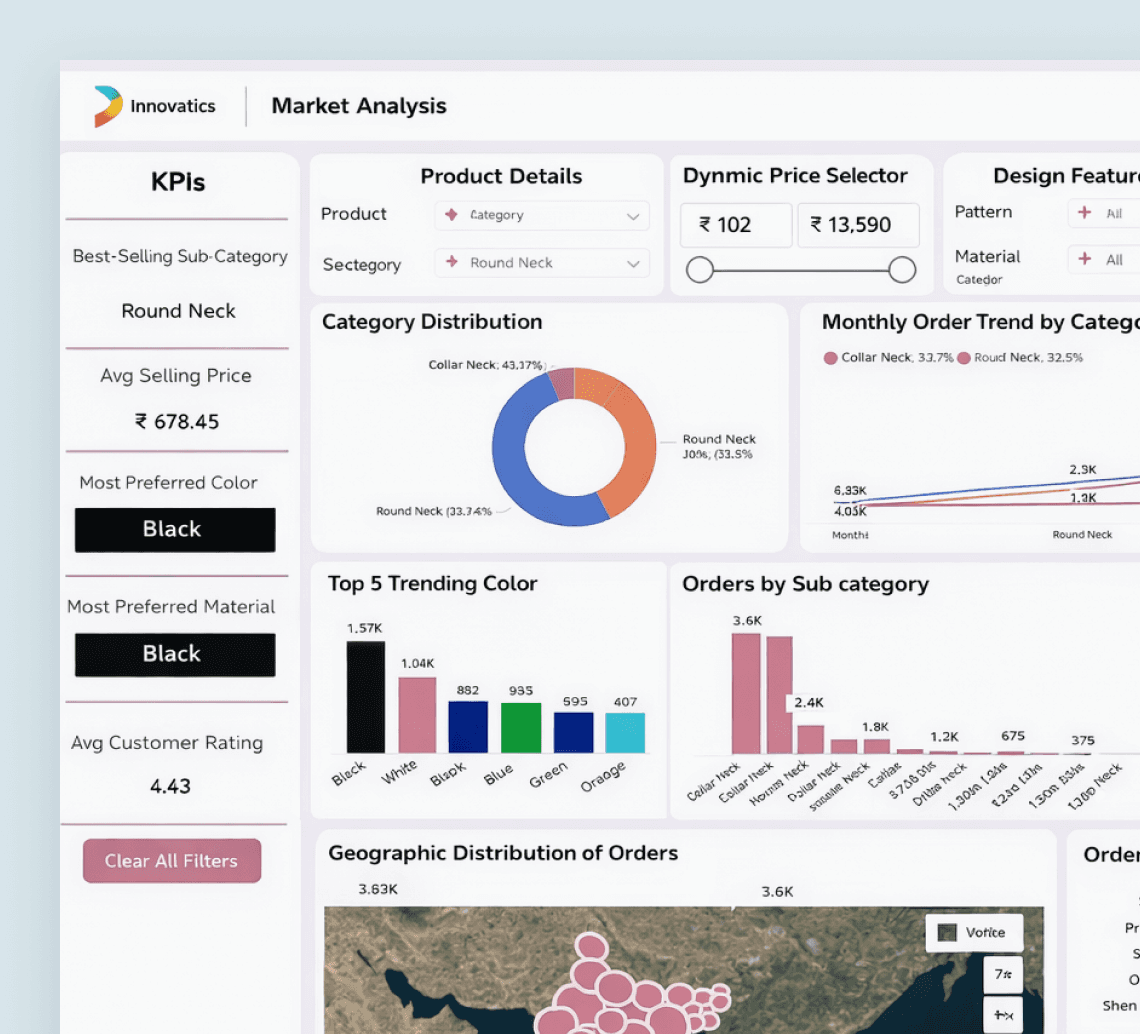This screenshot has width=1140, height=1034.
Task: Click the 'Round Neck' best-selling value
Action: pyautogui.click(x=178, y=311)
